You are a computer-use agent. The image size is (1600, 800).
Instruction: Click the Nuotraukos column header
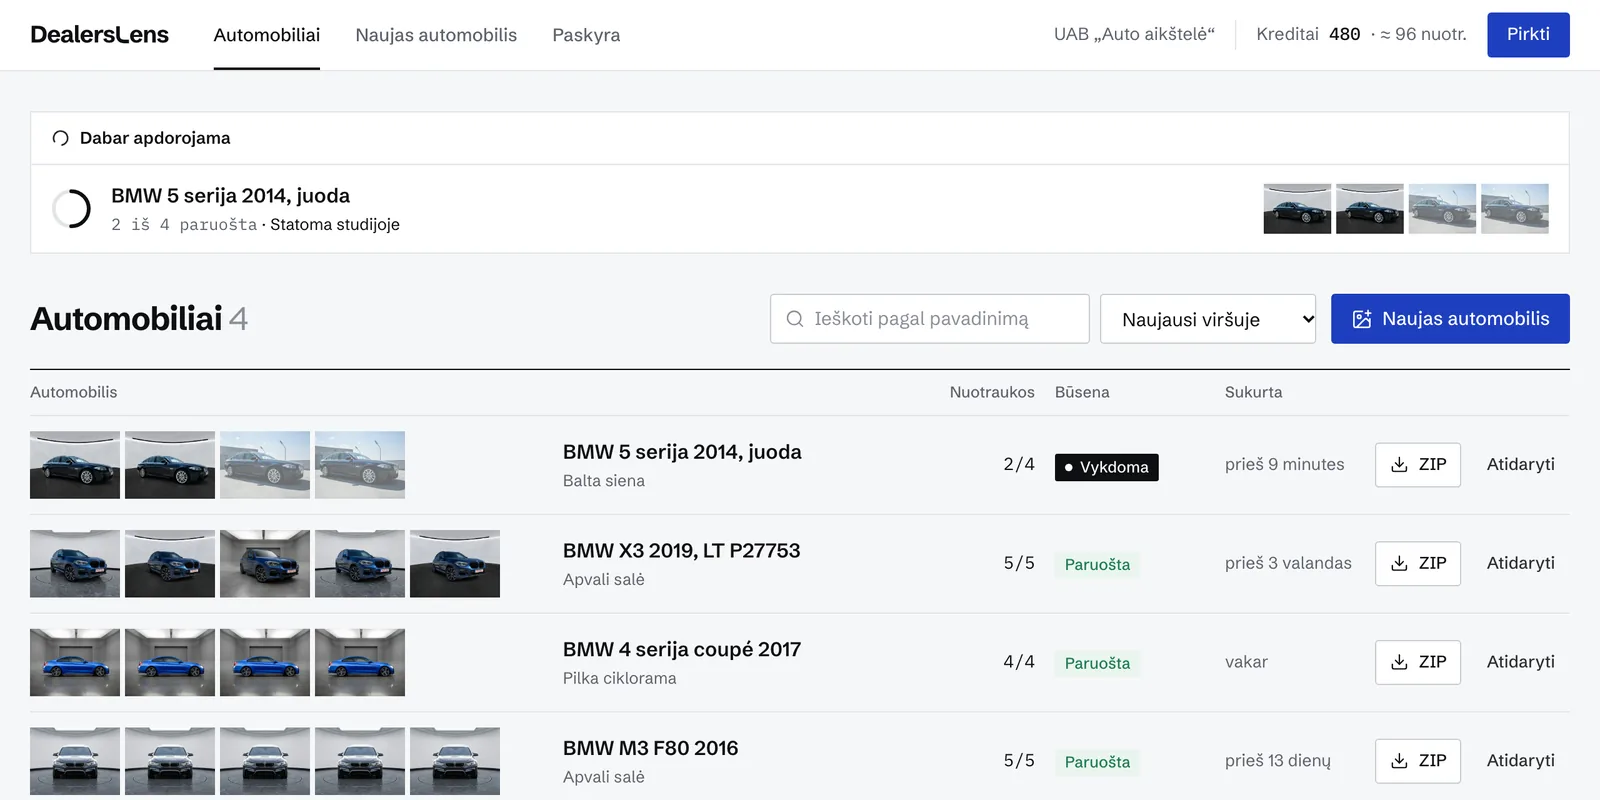(992, 393)
